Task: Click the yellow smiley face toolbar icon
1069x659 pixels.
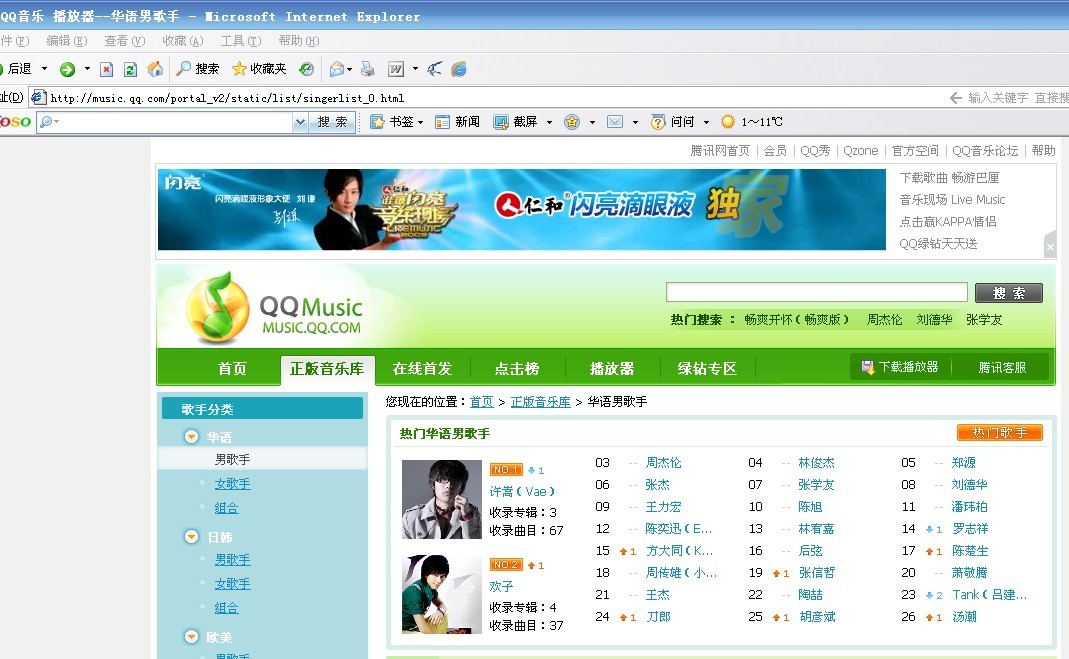Action: point(572,122)
